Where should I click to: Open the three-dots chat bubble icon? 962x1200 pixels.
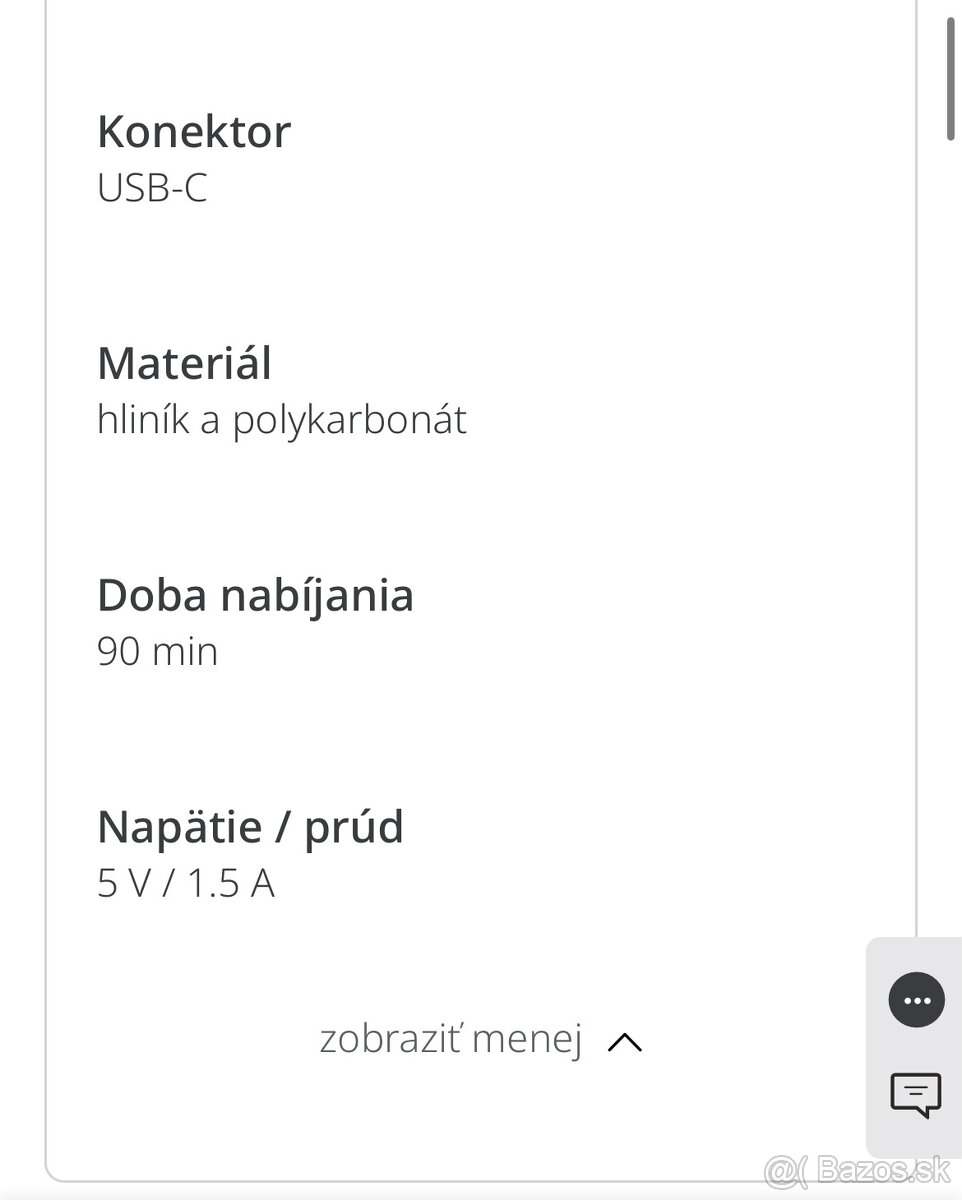click(916, 999)
